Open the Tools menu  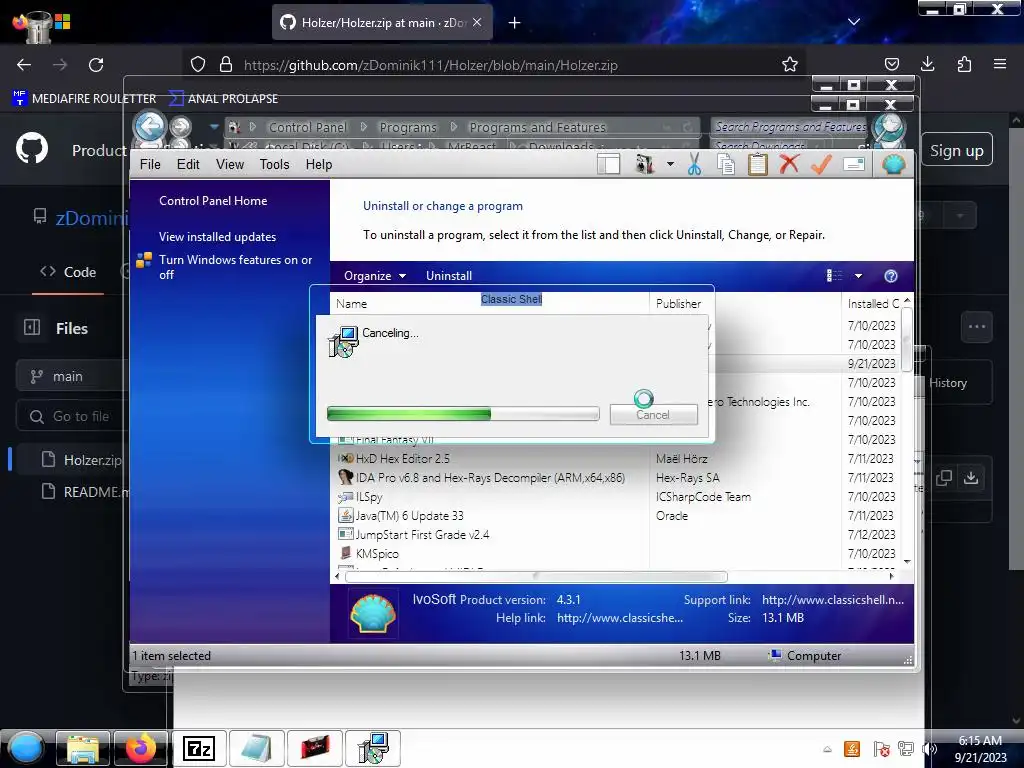[274, 165]
